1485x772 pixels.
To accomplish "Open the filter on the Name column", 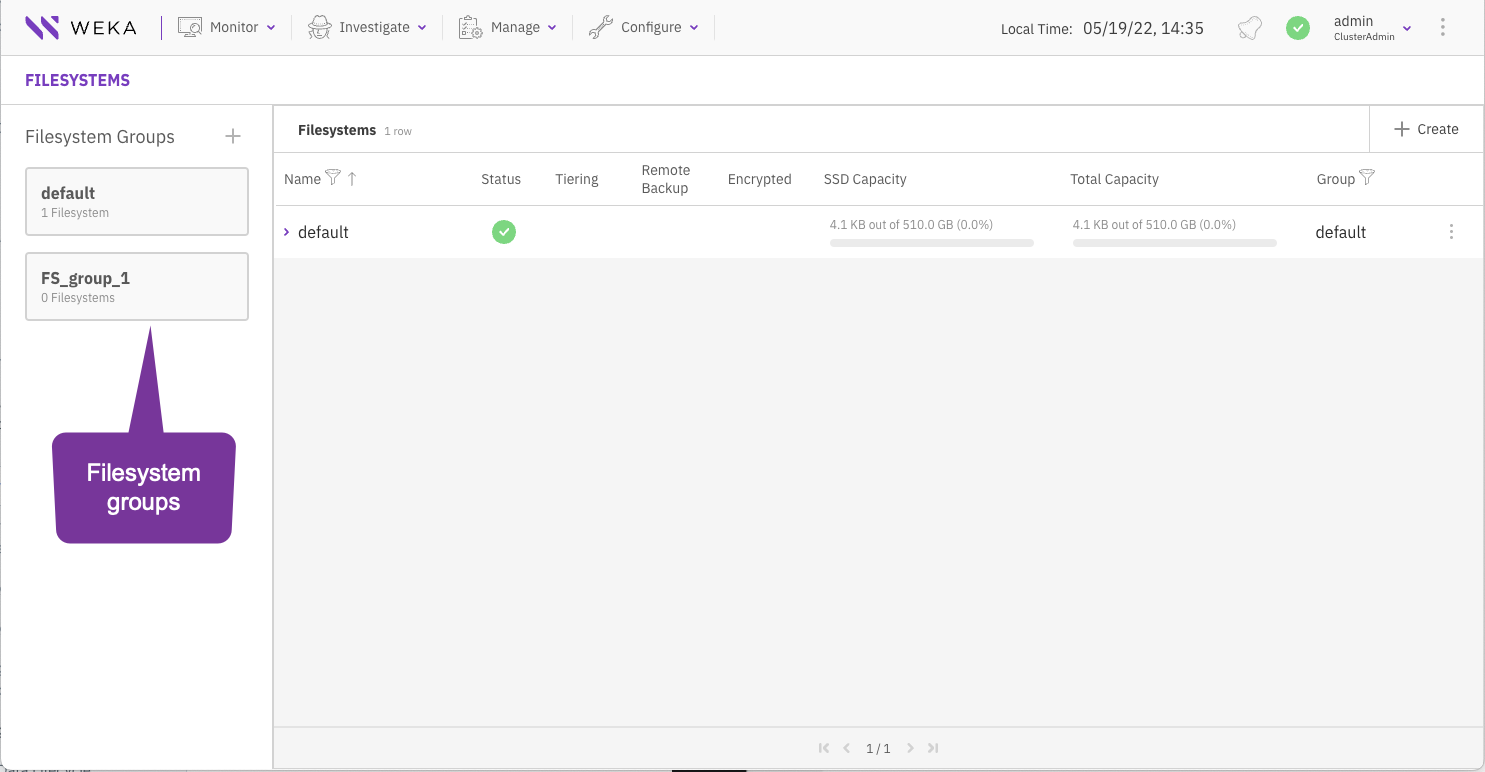I will [335, 178].
